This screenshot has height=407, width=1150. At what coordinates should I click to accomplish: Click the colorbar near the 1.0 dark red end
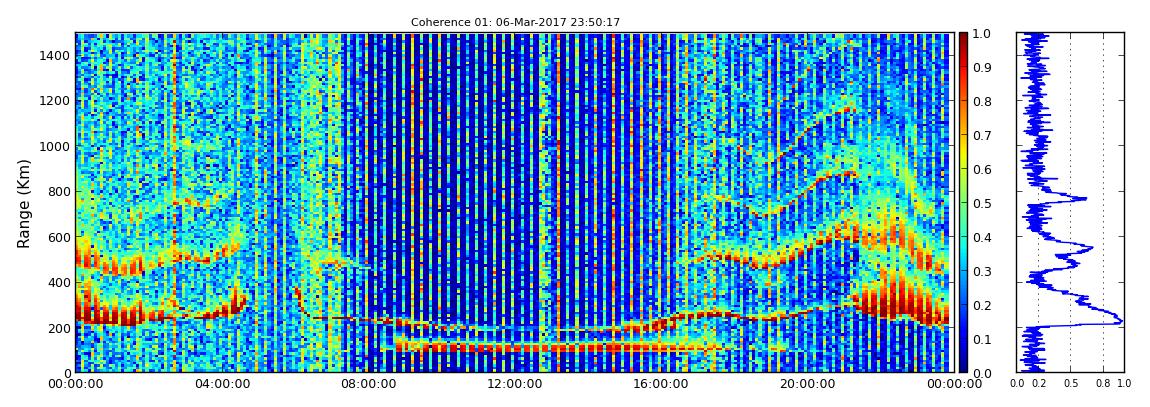963,38
